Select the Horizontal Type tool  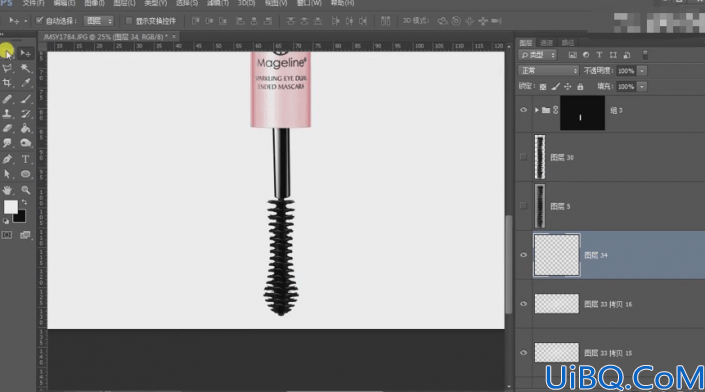(26, 159)
